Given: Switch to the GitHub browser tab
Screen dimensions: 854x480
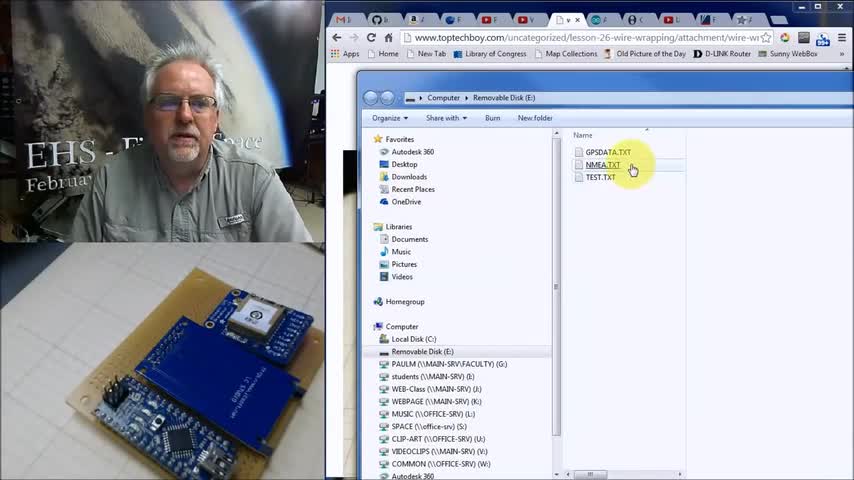Looking at the screenshot, I should (x=380, y=20).
